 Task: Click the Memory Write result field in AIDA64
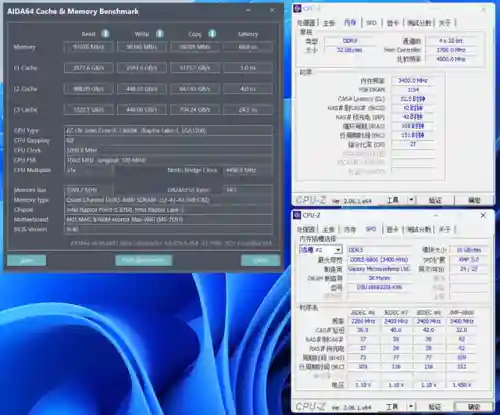tap(141, 47)
